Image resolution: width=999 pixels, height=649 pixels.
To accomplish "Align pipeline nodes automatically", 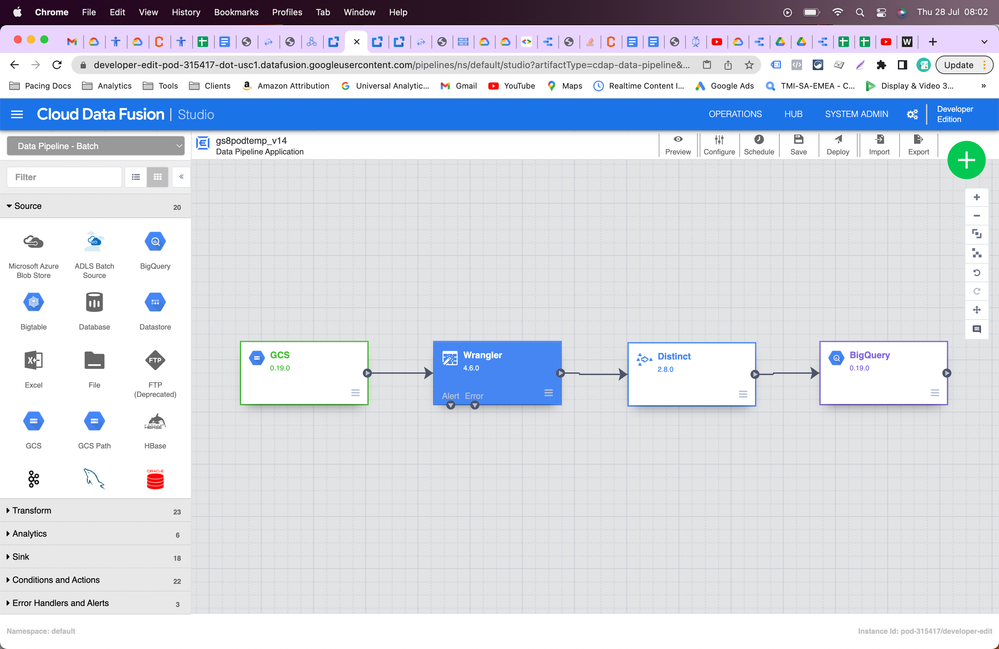I will (976, 253).
